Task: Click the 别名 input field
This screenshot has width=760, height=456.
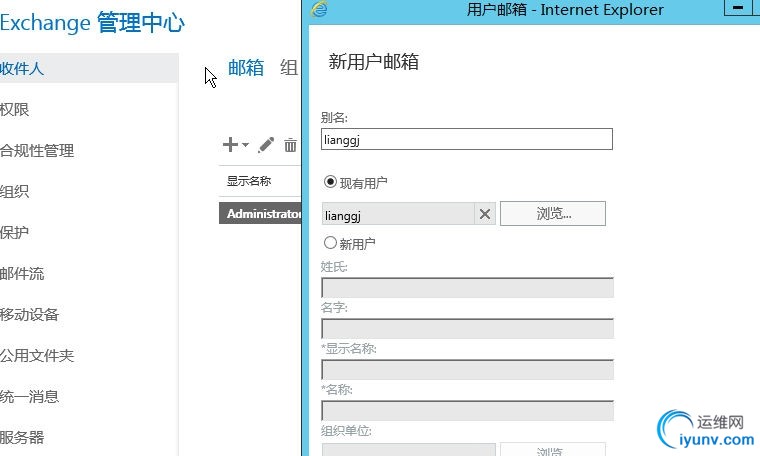Action: (467, 139)
